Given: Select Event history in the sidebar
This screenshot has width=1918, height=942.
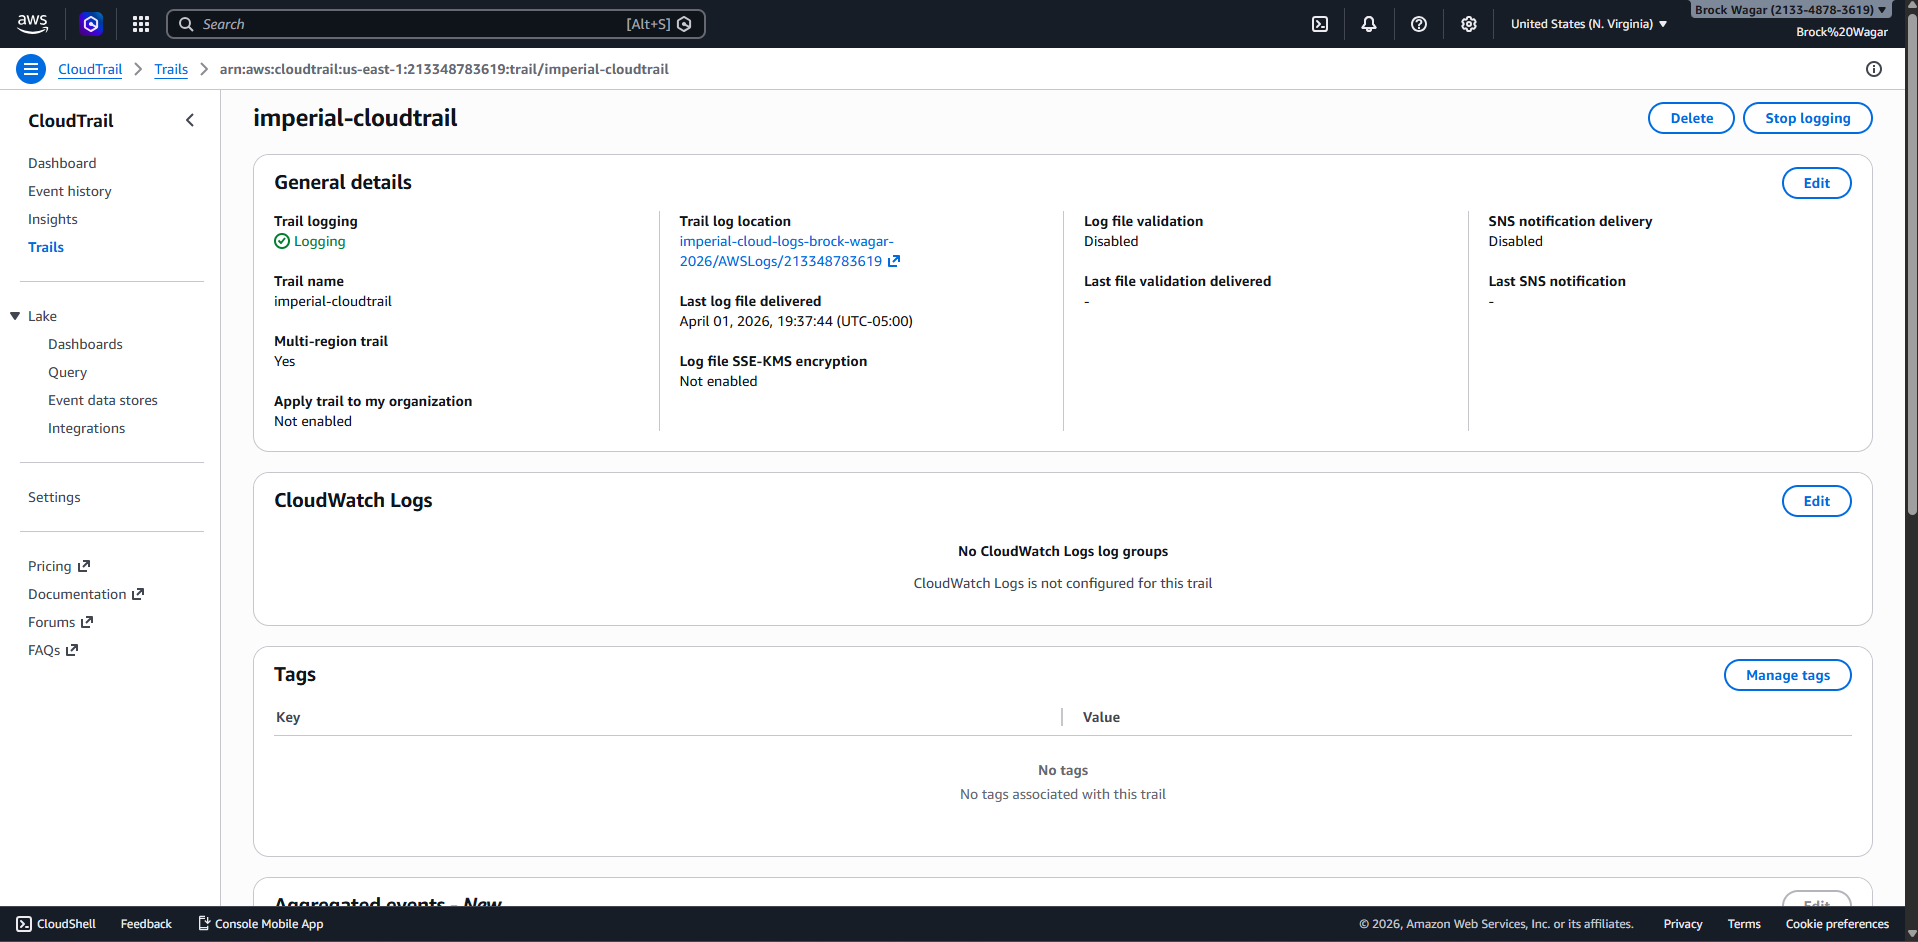Looking at the screenshot, I should coord(70,190).
